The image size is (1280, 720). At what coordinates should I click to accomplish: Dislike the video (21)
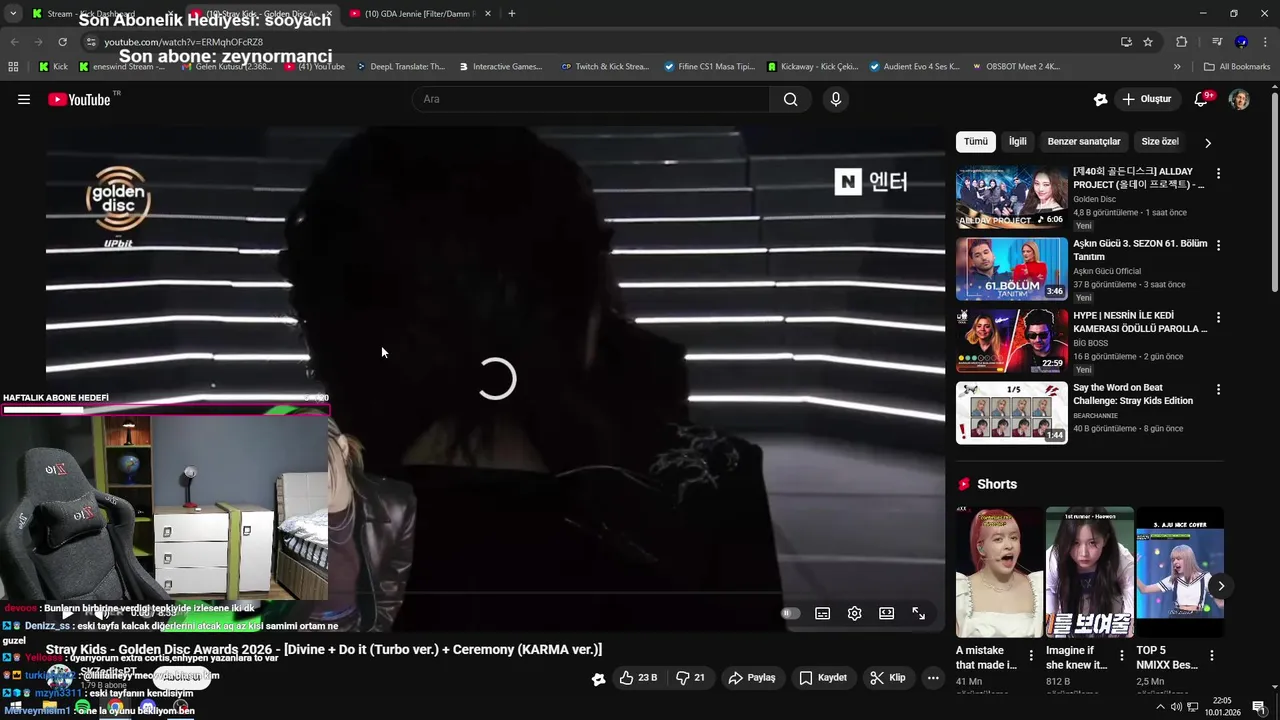[x=691, y=678]
